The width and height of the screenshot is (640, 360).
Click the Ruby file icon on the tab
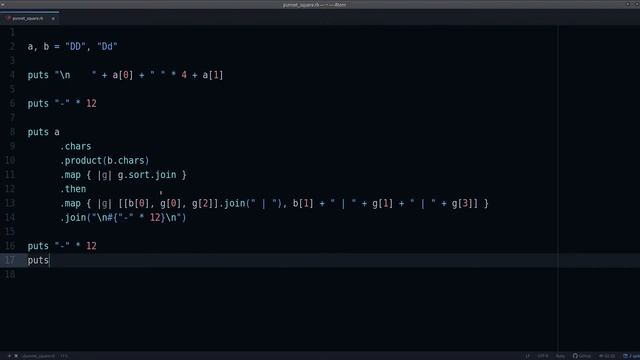point(8,18)
